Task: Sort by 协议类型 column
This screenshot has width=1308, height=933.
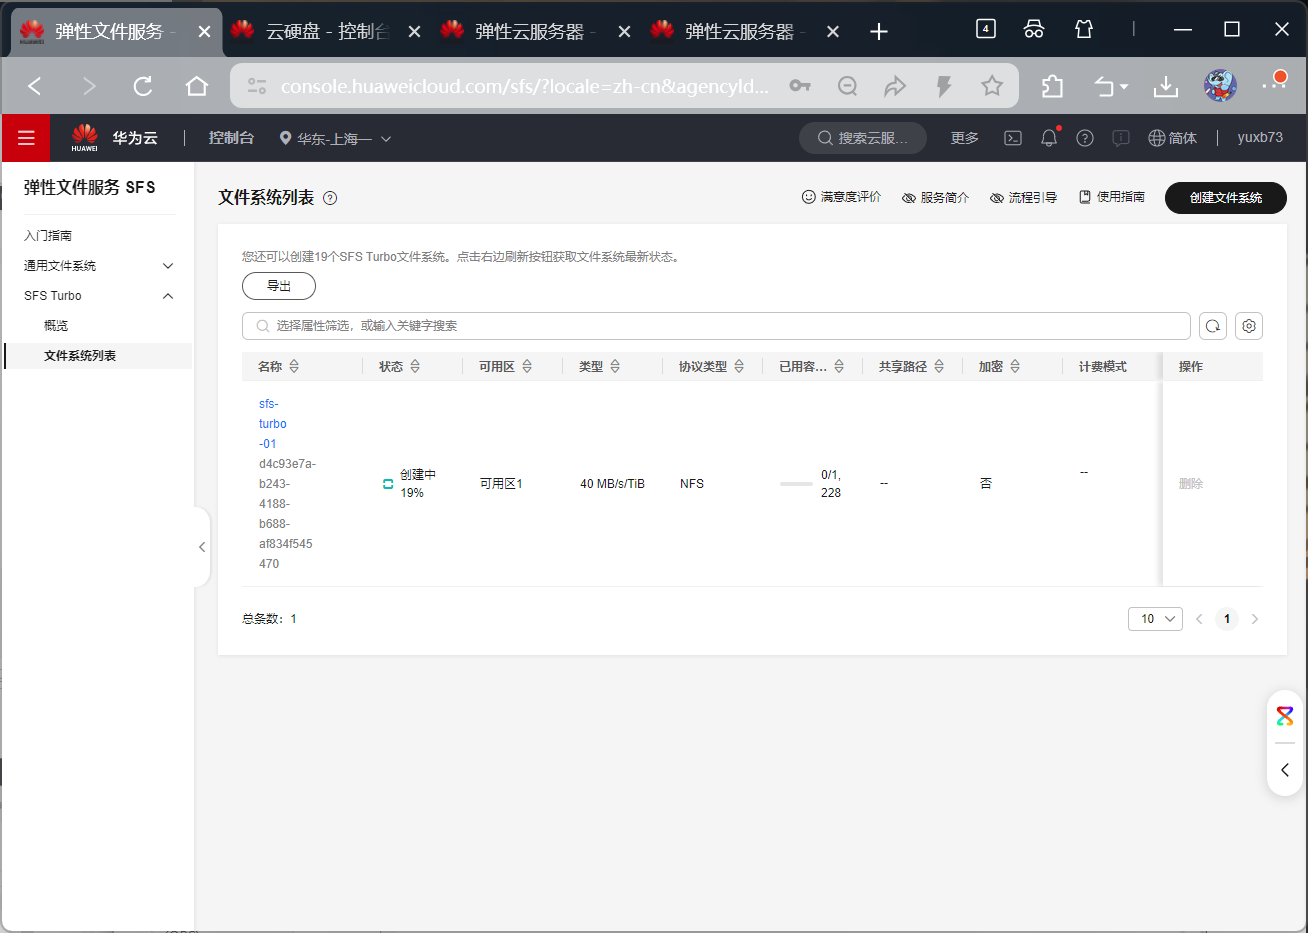Action: pyautogui.click(x=739, y=367)
